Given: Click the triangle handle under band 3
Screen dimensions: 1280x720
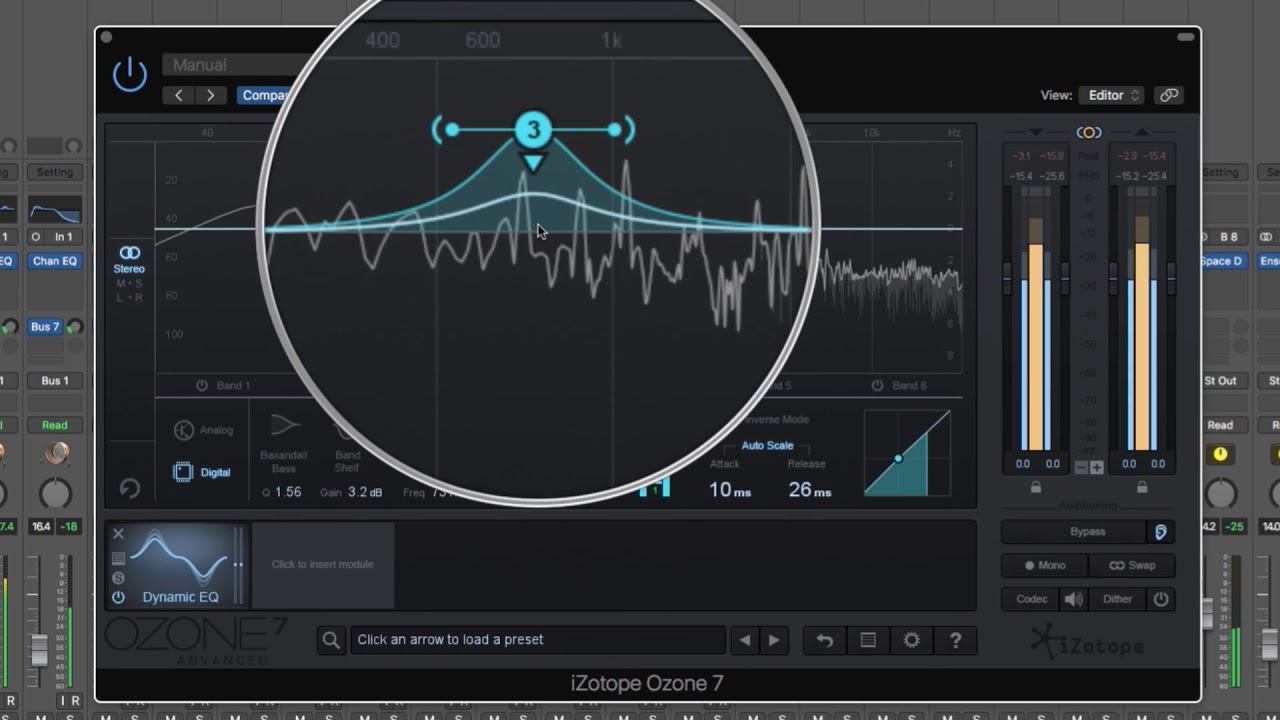Looking at the screenshot, I should [x=534, y=162].
